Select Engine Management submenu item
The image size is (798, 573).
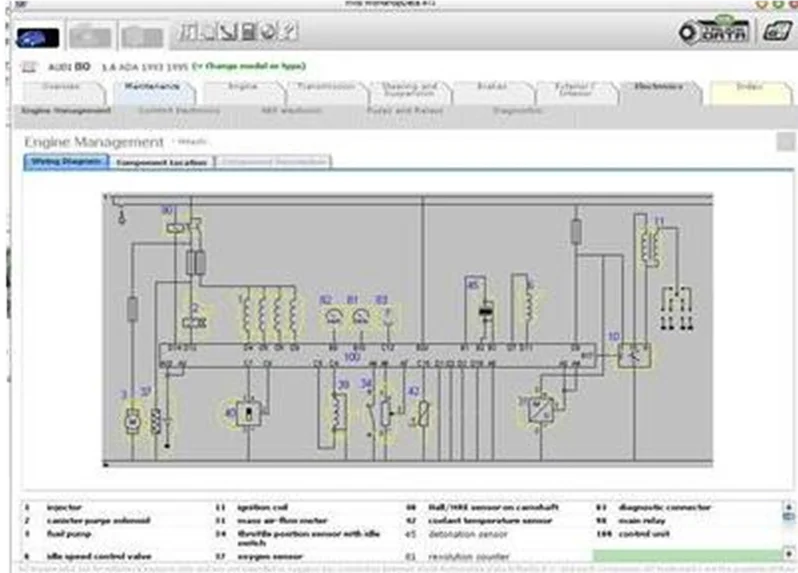tap(66, 110)
